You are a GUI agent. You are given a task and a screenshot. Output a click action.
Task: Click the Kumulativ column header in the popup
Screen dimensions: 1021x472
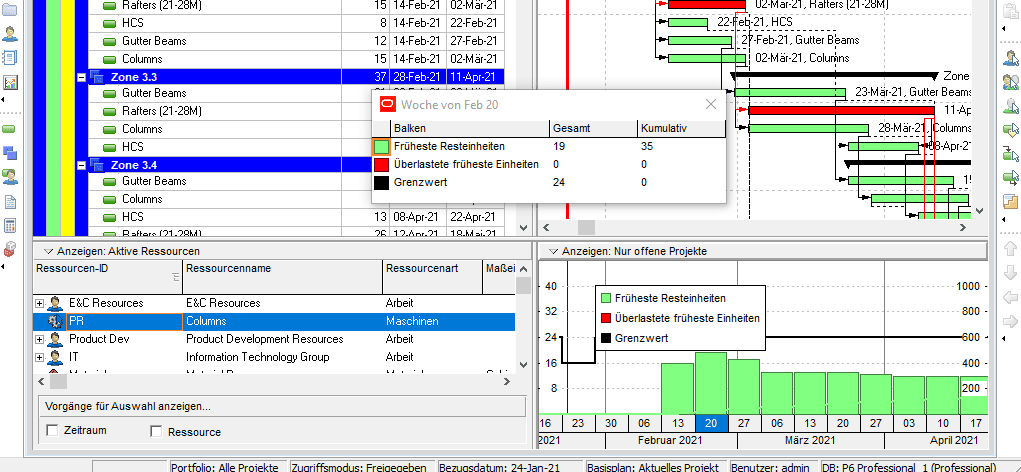(682, 128)
